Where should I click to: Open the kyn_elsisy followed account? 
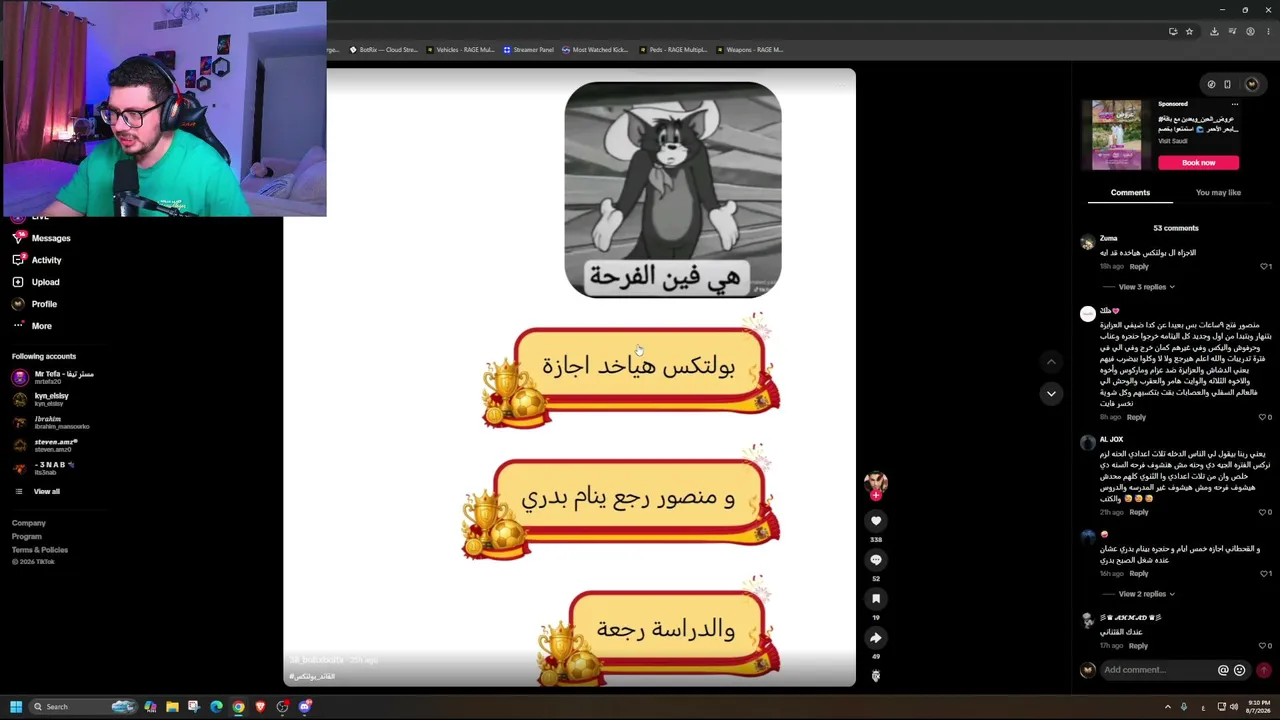coord(40,399)
